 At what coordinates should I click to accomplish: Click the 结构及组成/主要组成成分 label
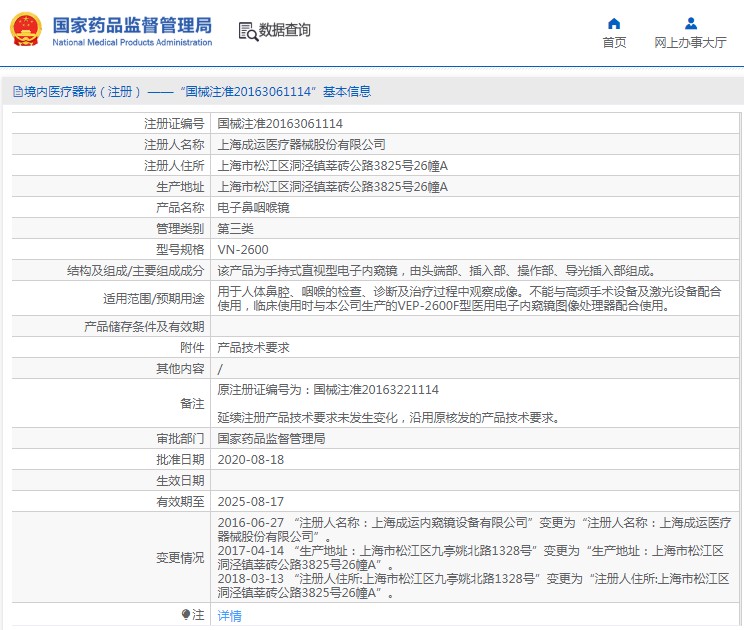(x=136, y=271)
